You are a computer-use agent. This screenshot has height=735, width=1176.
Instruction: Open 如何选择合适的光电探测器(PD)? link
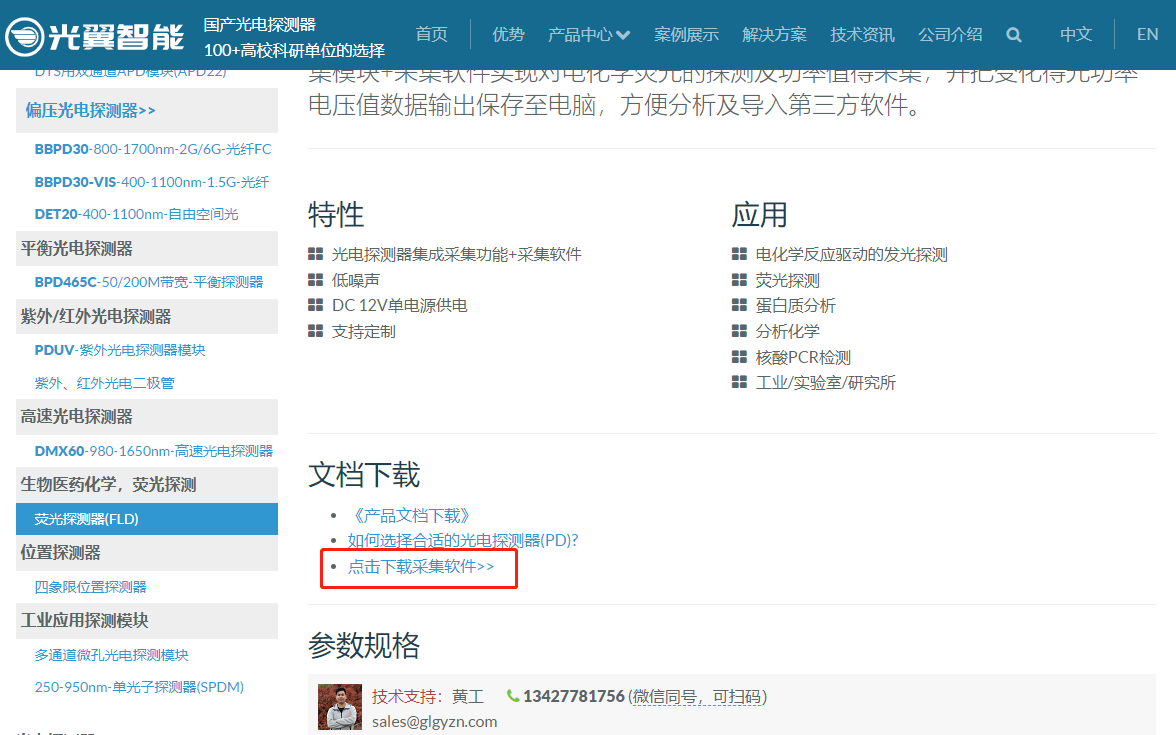(x=463, y=540)
